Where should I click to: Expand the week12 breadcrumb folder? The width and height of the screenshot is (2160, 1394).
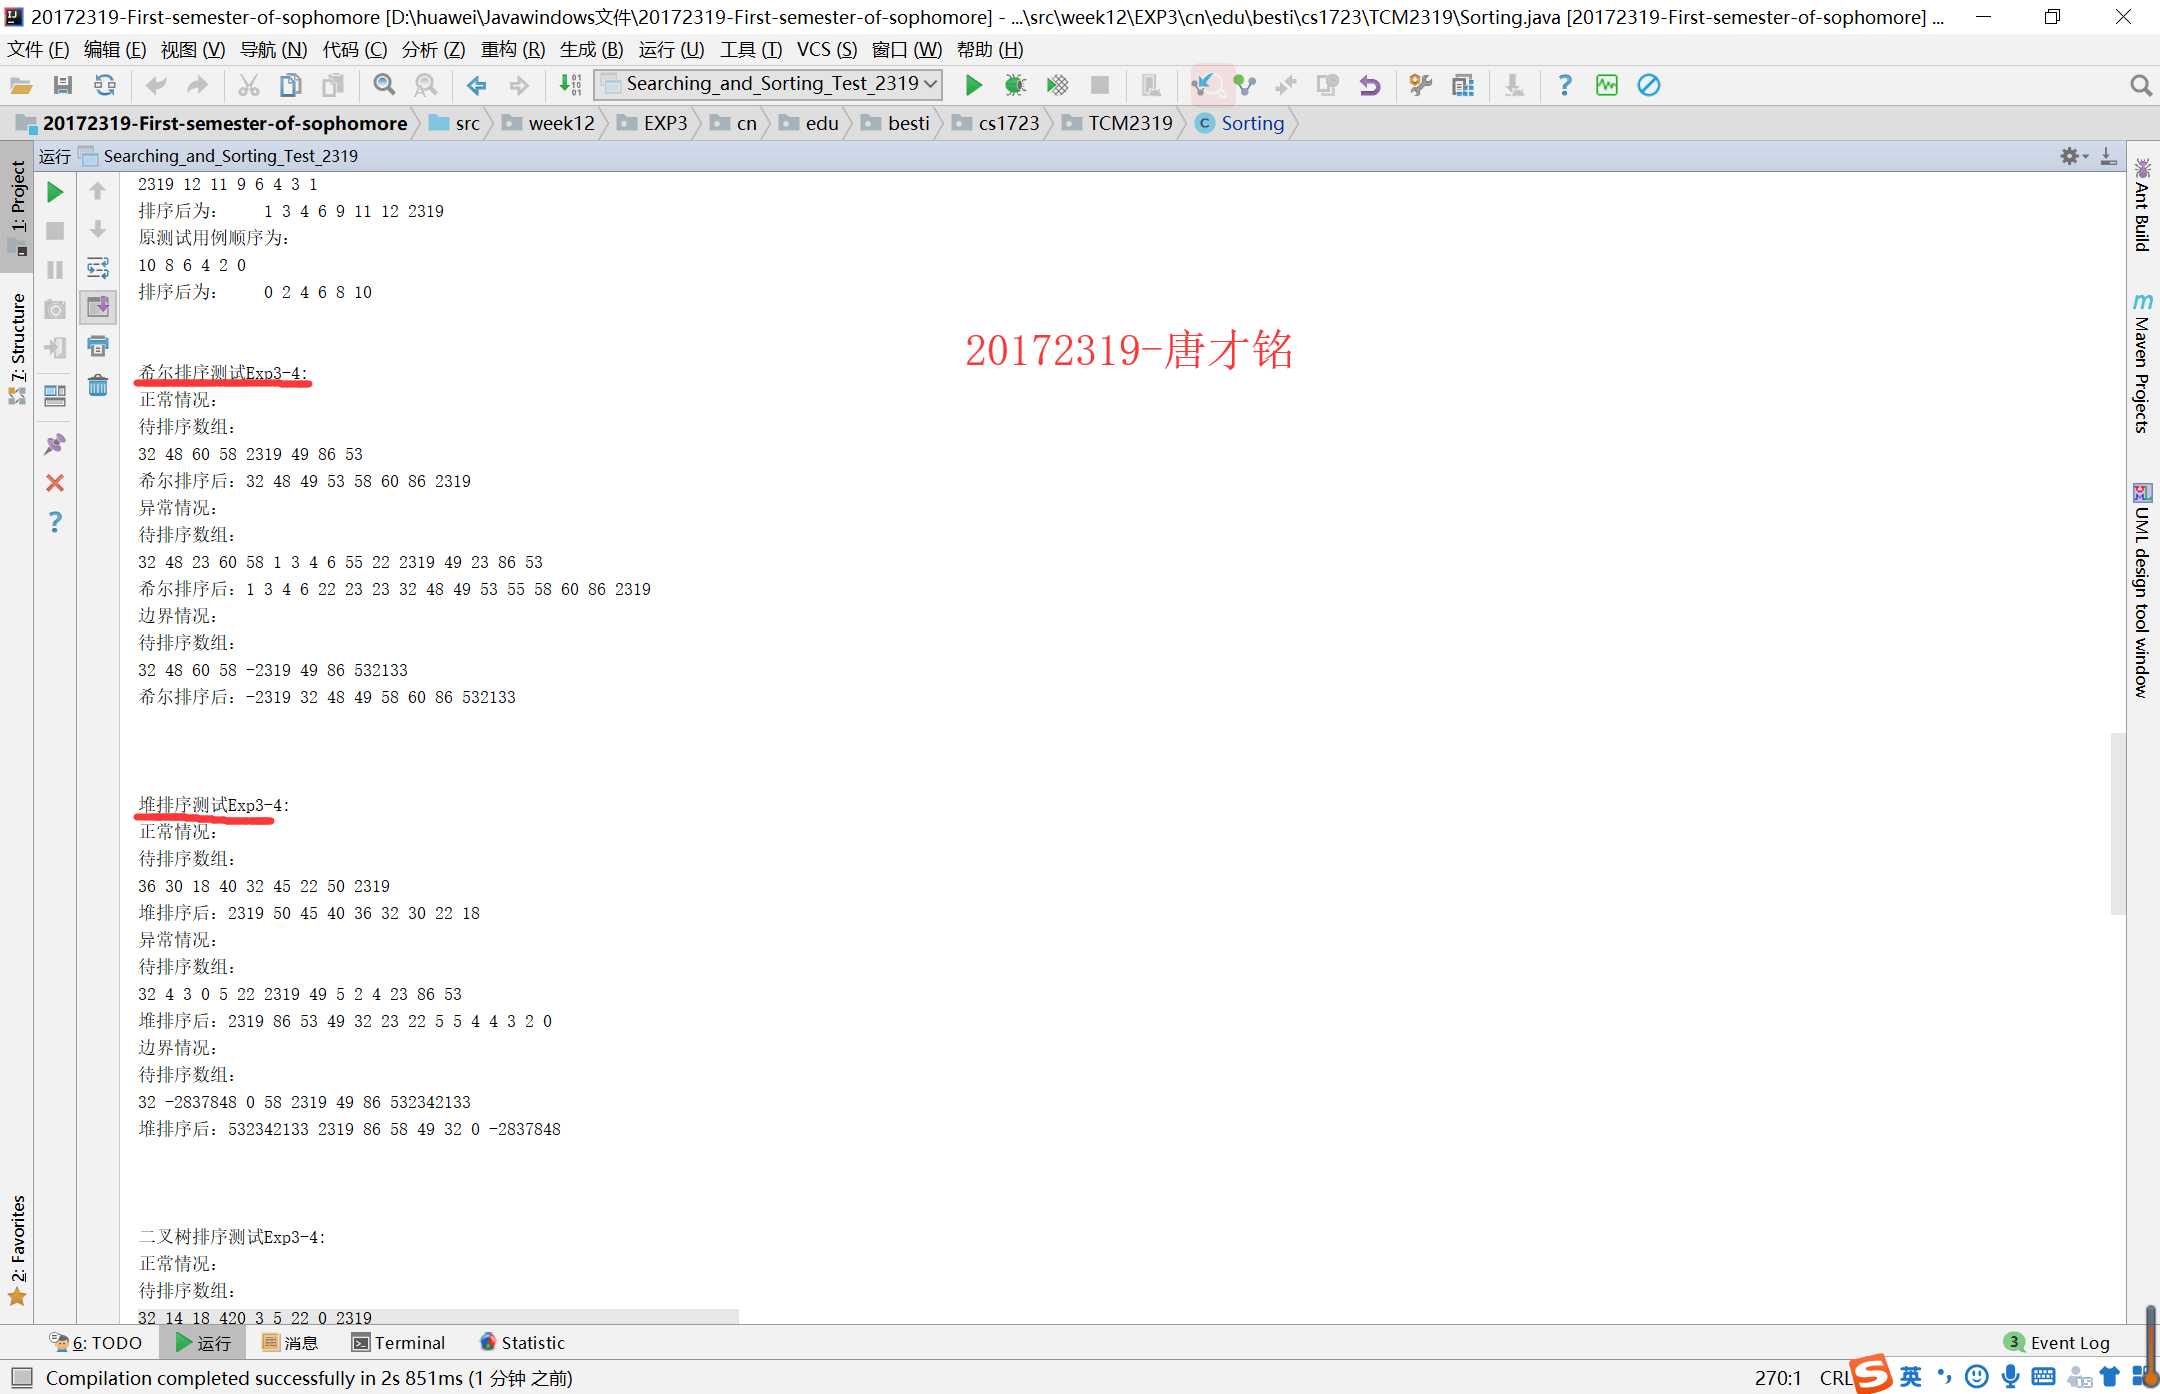coord(549,123)
